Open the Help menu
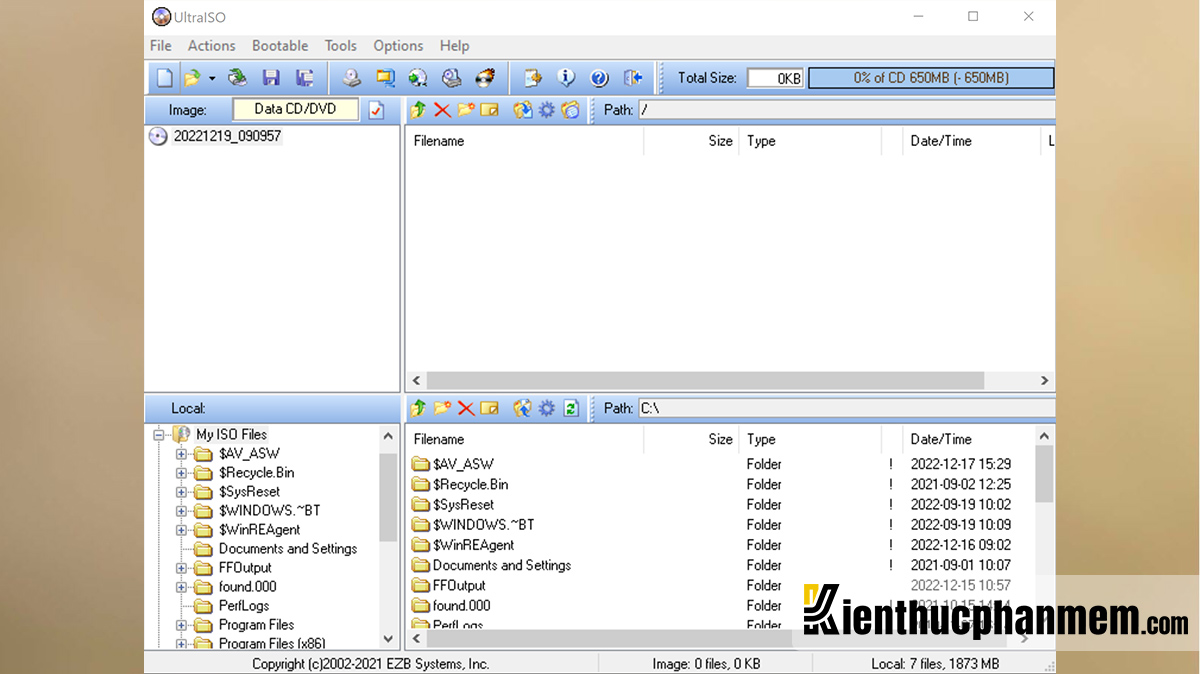 point(454,46)
